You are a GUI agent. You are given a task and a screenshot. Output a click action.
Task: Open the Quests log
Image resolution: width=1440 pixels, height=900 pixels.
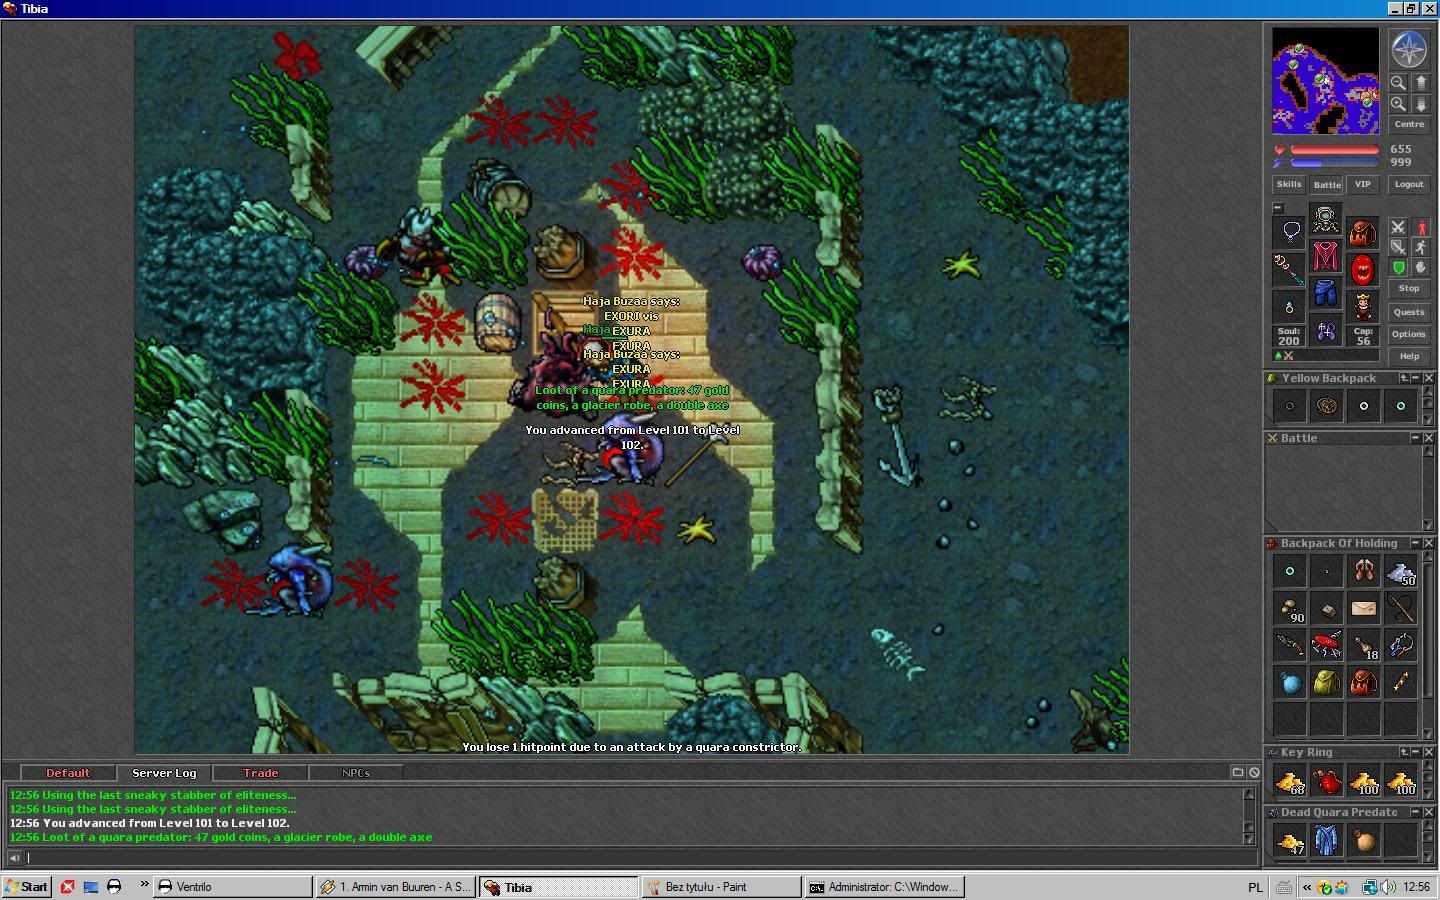tap(1409, 312)
